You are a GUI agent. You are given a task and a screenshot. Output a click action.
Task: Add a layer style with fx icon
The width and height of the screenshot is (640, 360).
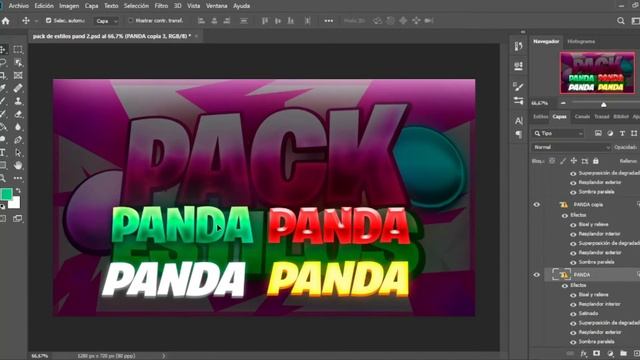[x=584, y=353]
